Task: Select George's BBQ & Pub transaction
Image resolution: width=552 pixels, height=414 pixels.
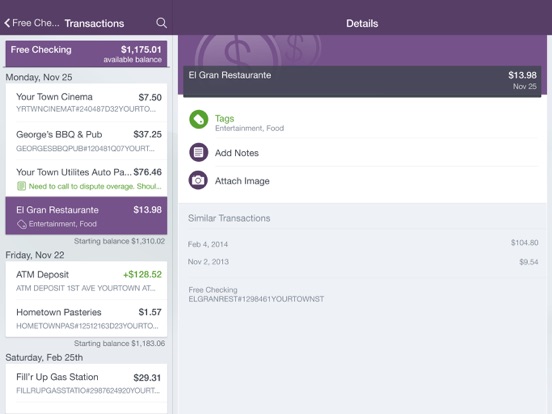Action: (x=86, y=140)
